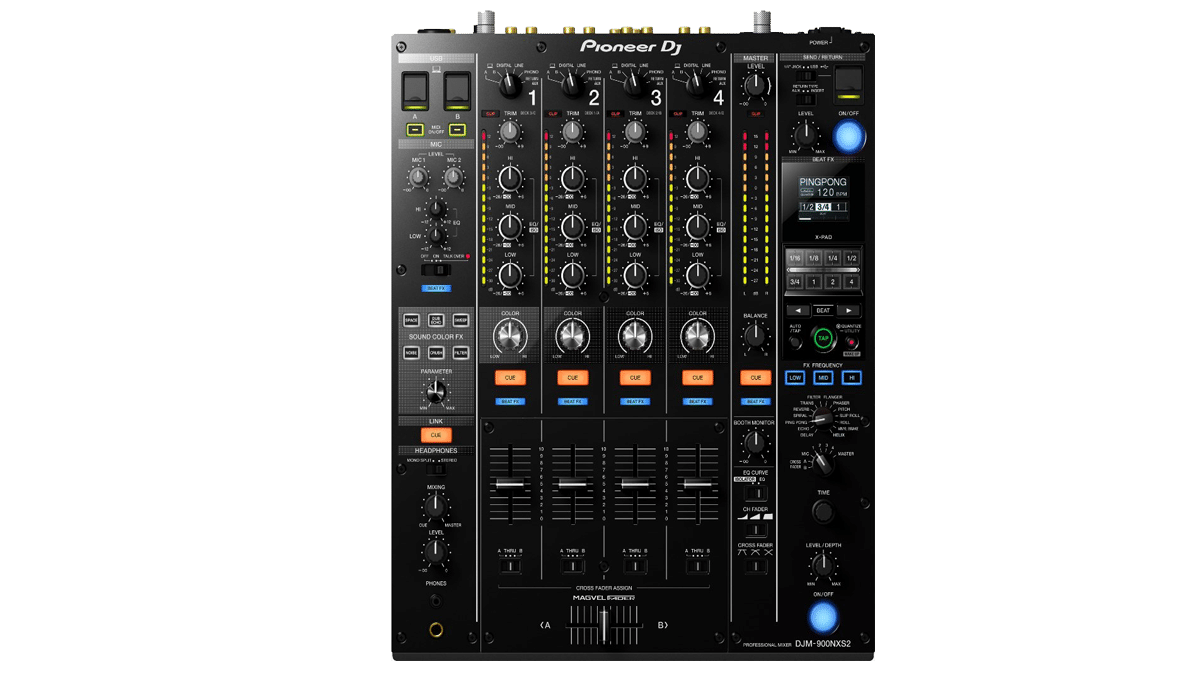
Task: Click channel 4 fader handle
Action: click(697, 484)
